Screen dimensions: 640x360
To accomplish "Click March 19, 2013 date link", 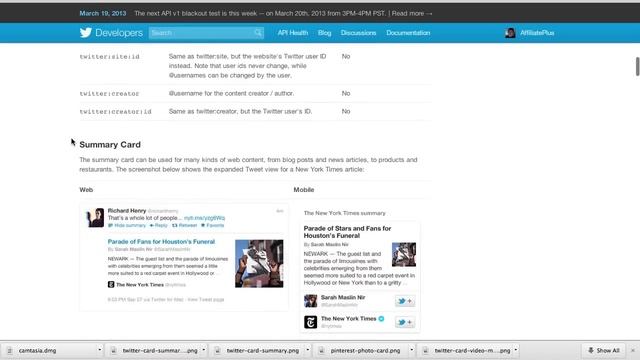I will 103,13.
